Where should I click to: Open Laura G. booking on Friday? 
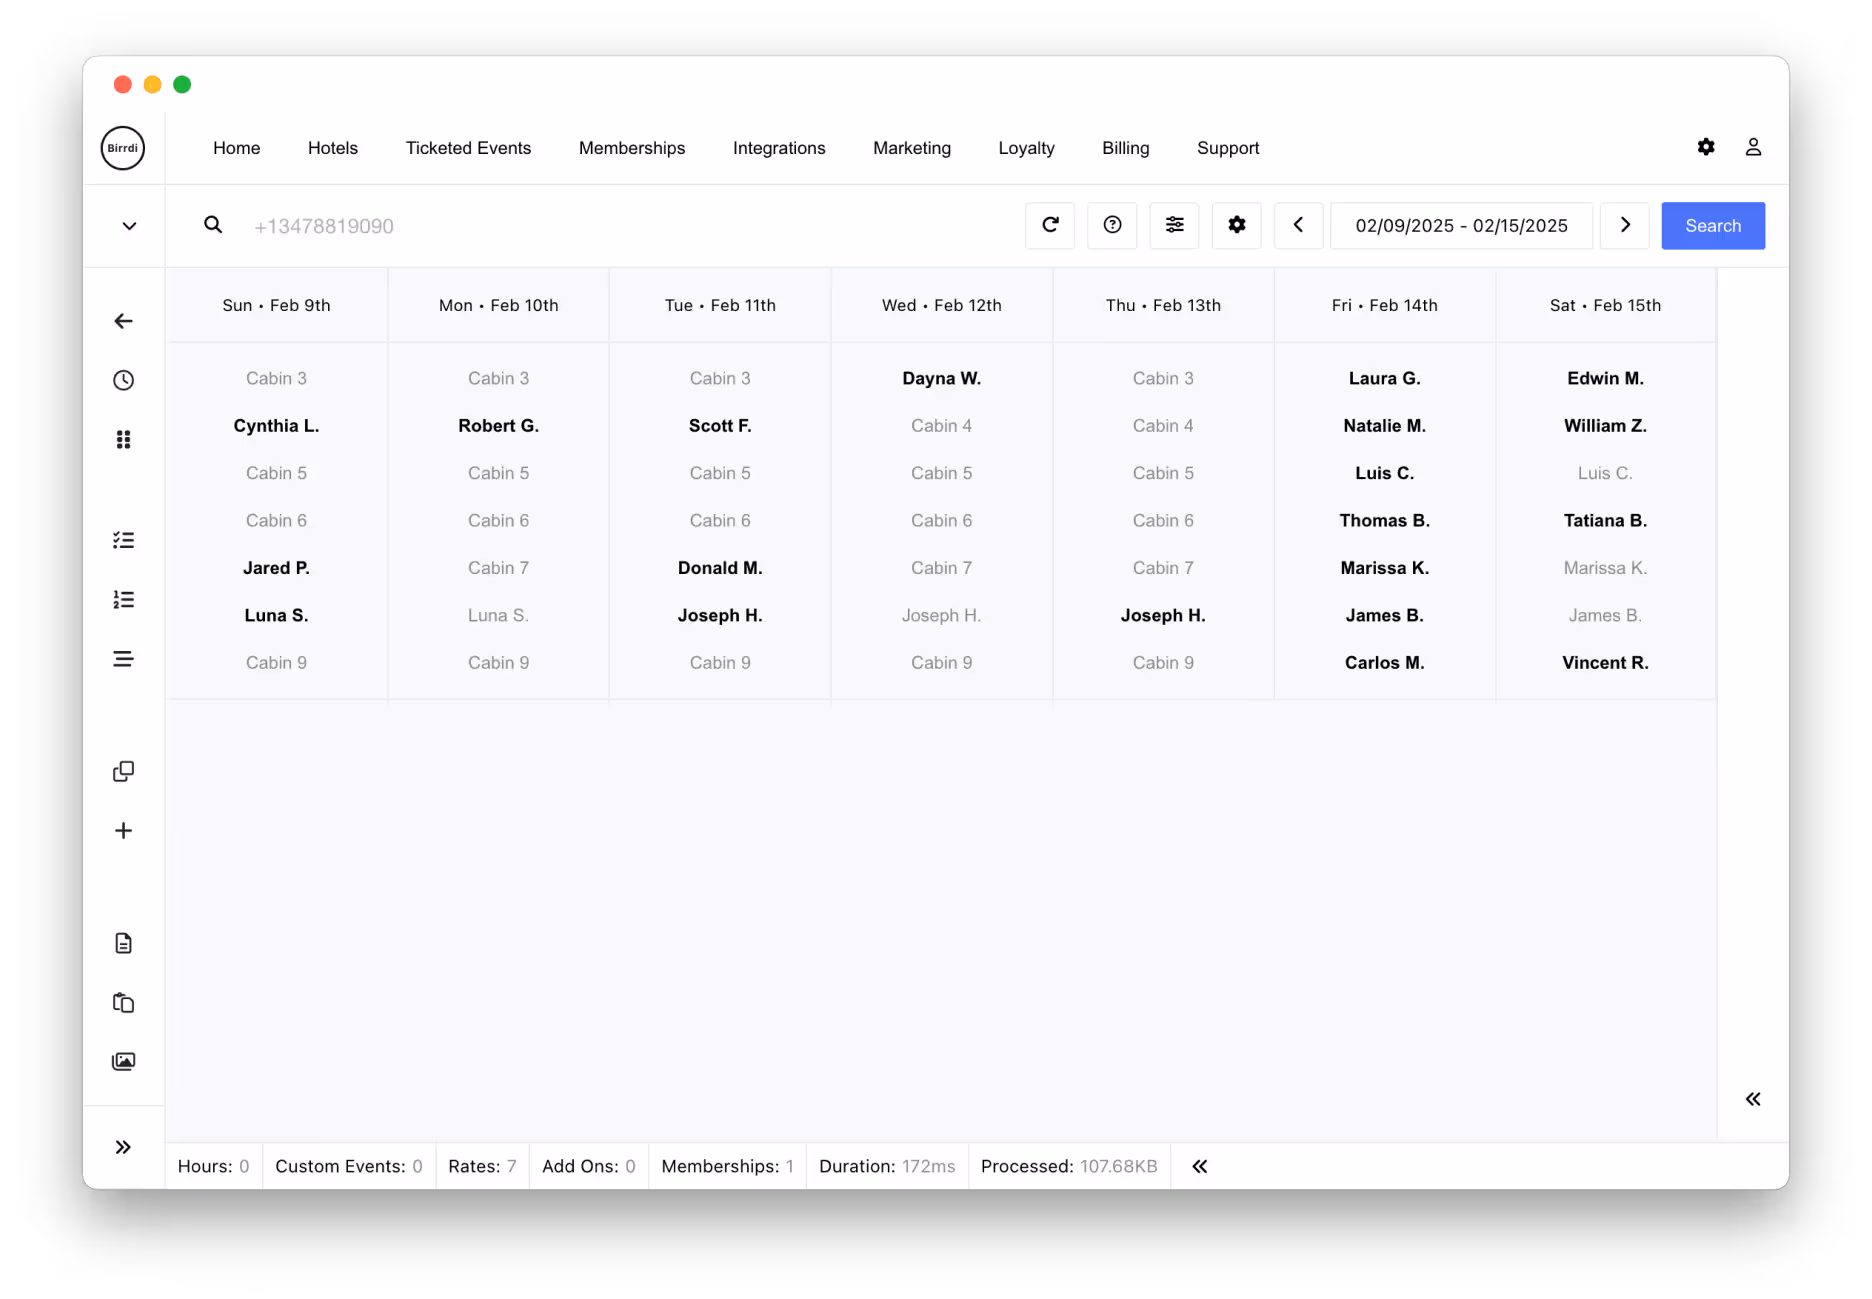click(x=1384, y=378)
